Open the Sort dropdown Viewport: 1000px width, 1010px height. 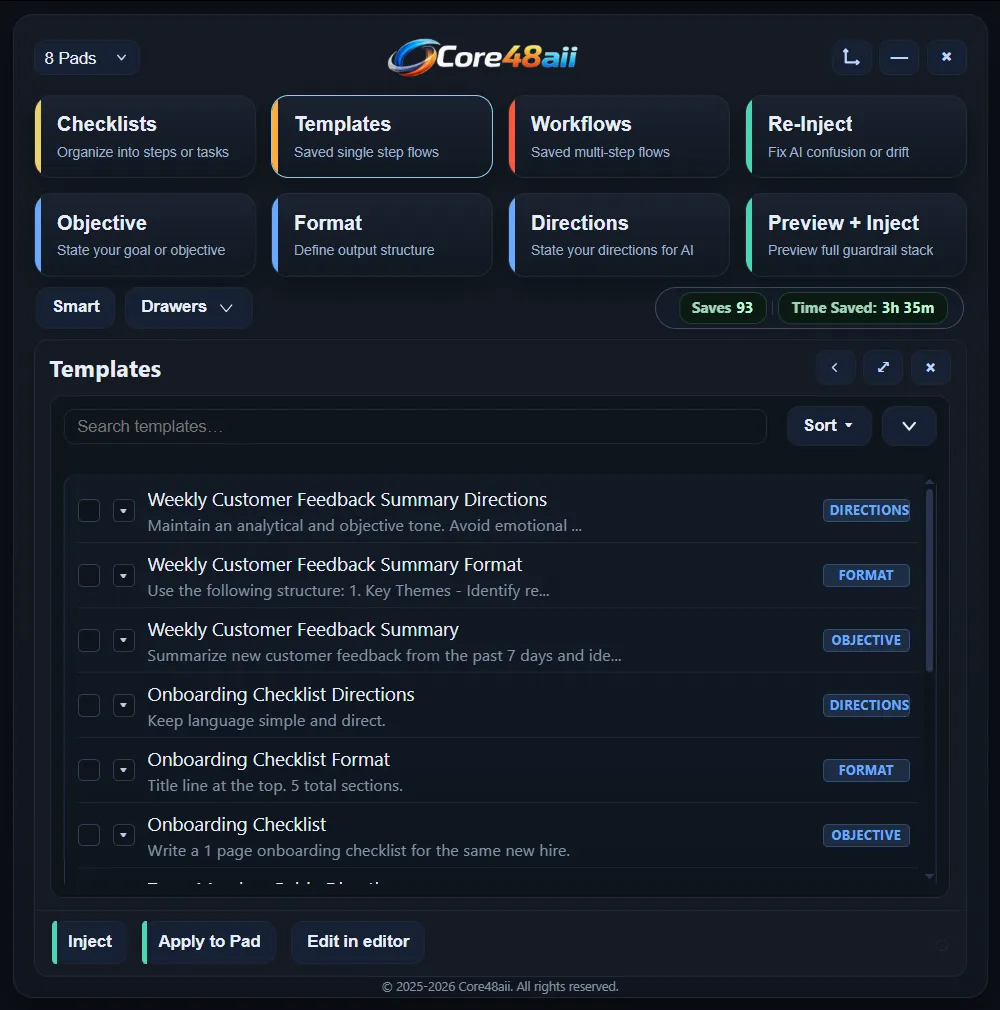pyautogui.click(x=829, y=425)
